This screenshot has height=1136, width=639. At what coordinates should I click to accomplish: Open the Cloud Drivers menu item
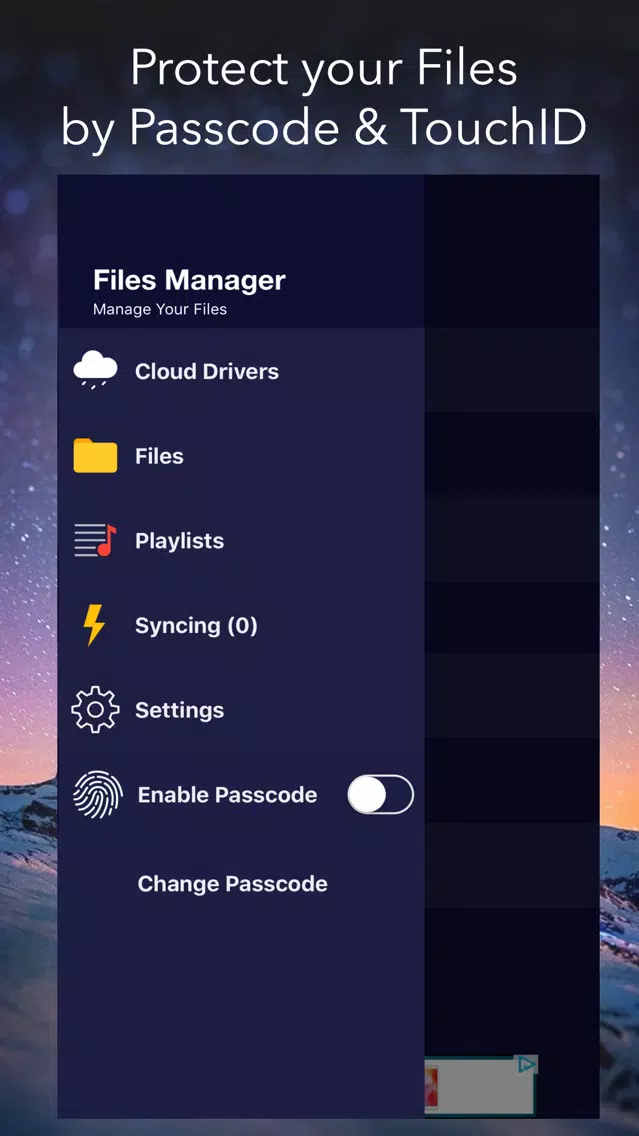pos(241,371)
